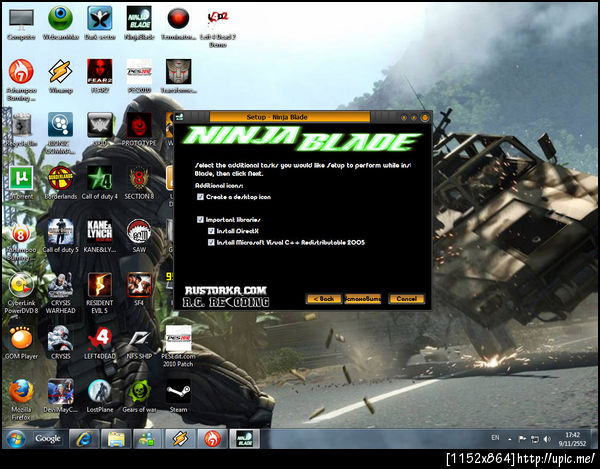Launch the Winamp desktop shortcut
This screenshot has height=469, width=600.
tap(60, 76)
